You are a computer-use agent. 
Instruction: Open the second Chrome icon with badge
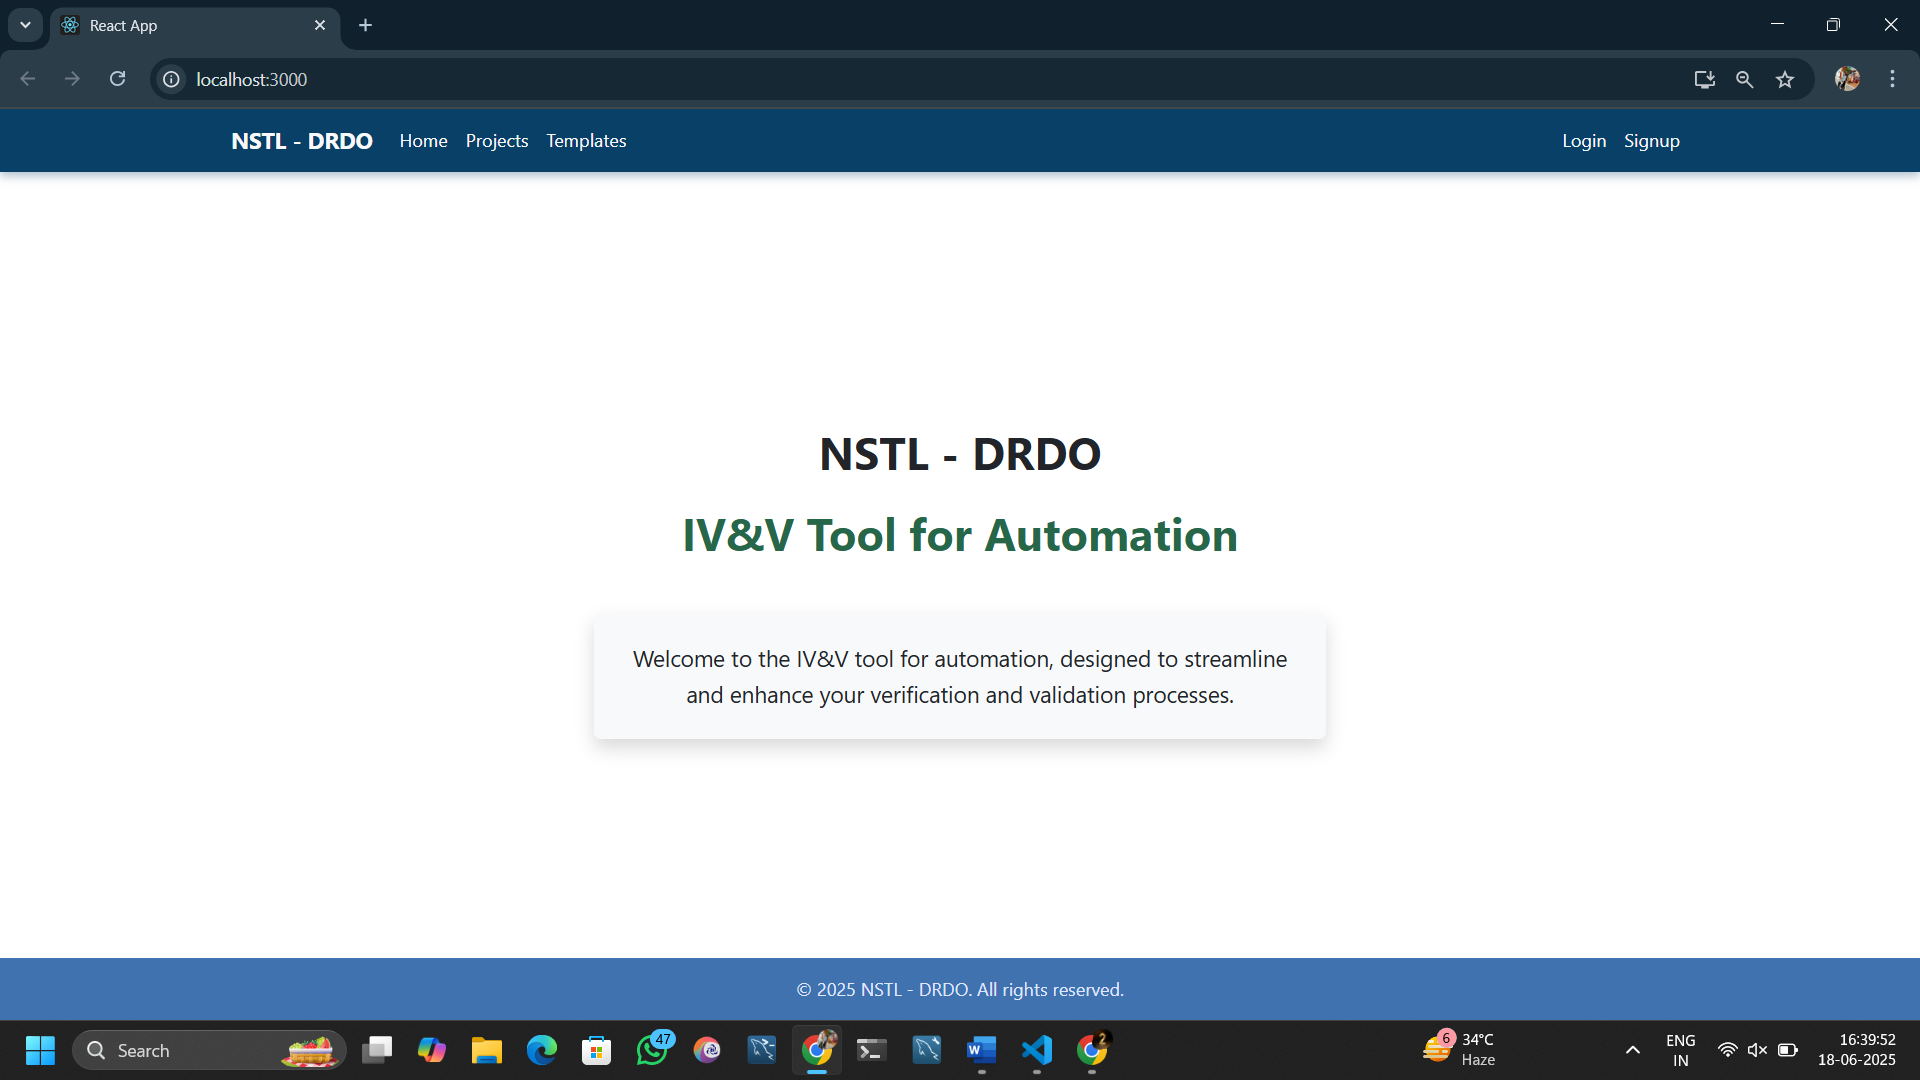point(1092,1050)
